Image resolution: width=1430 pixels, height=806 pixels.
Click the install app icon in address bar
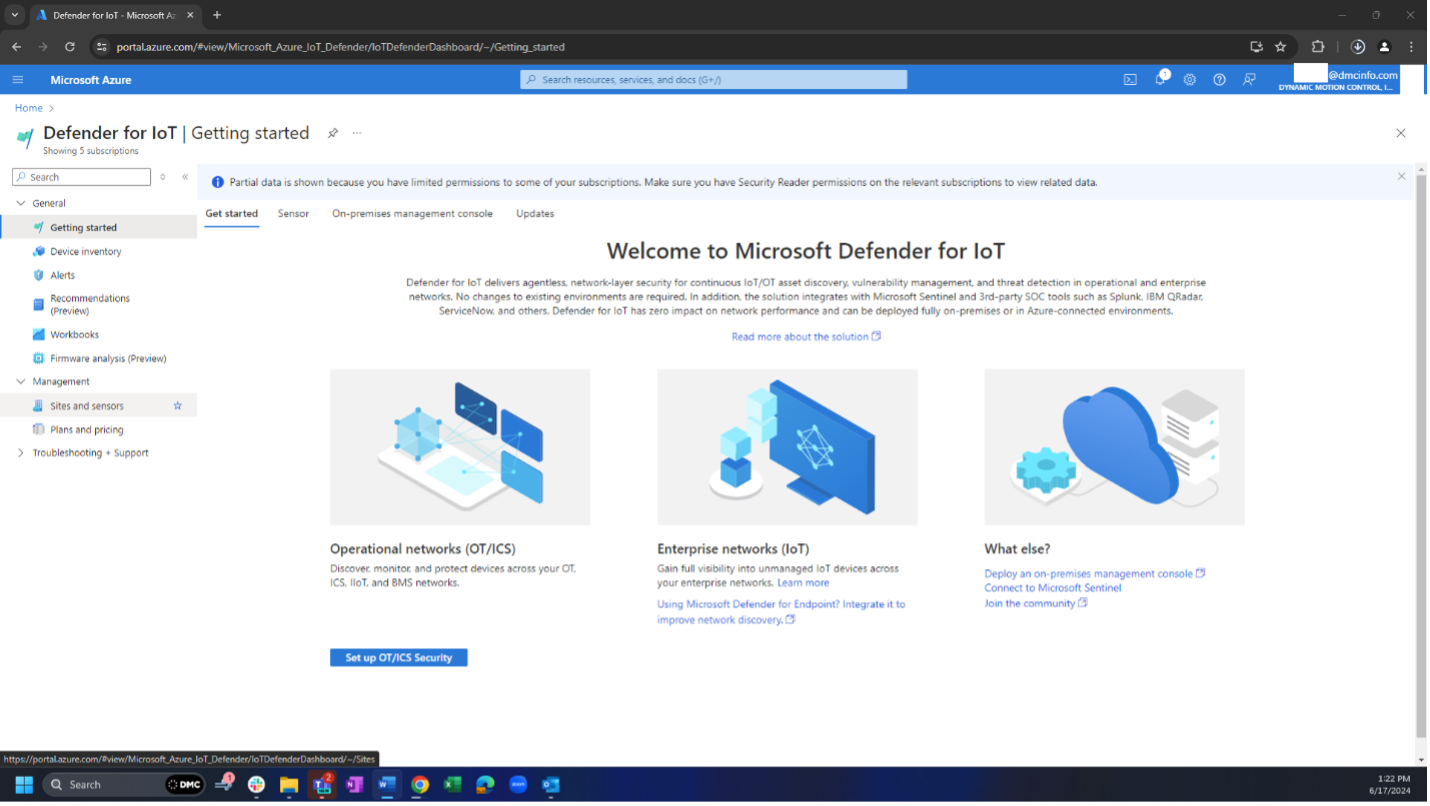tap(1257, 47)
